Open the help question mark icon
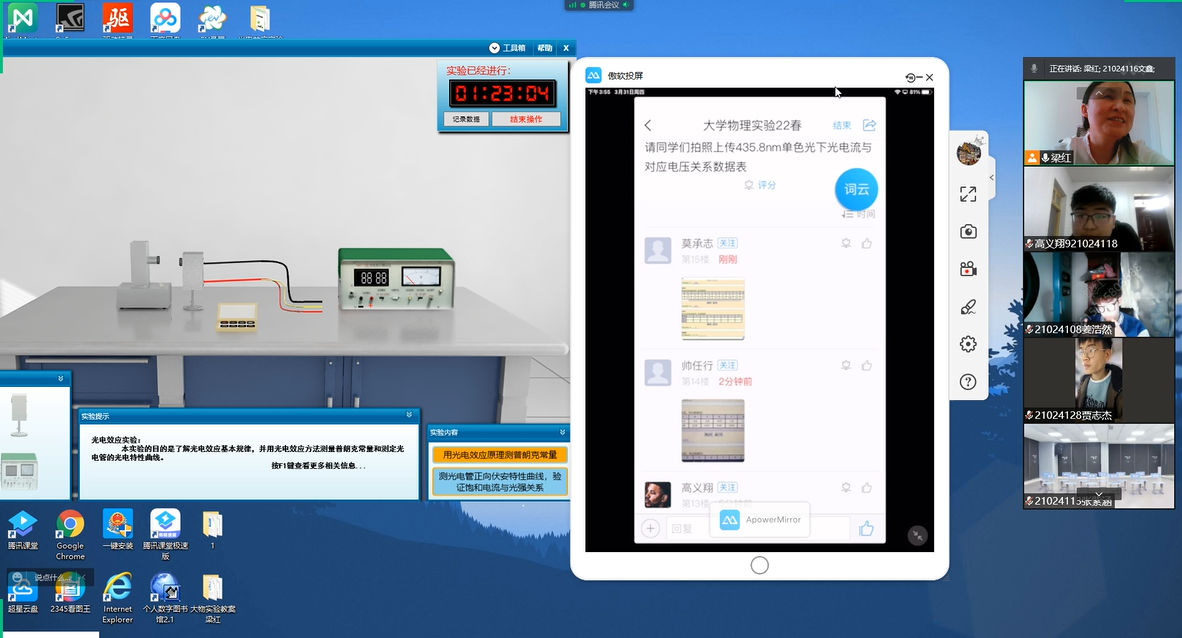Screen dimensions: 1182x638 click(968, 382)
